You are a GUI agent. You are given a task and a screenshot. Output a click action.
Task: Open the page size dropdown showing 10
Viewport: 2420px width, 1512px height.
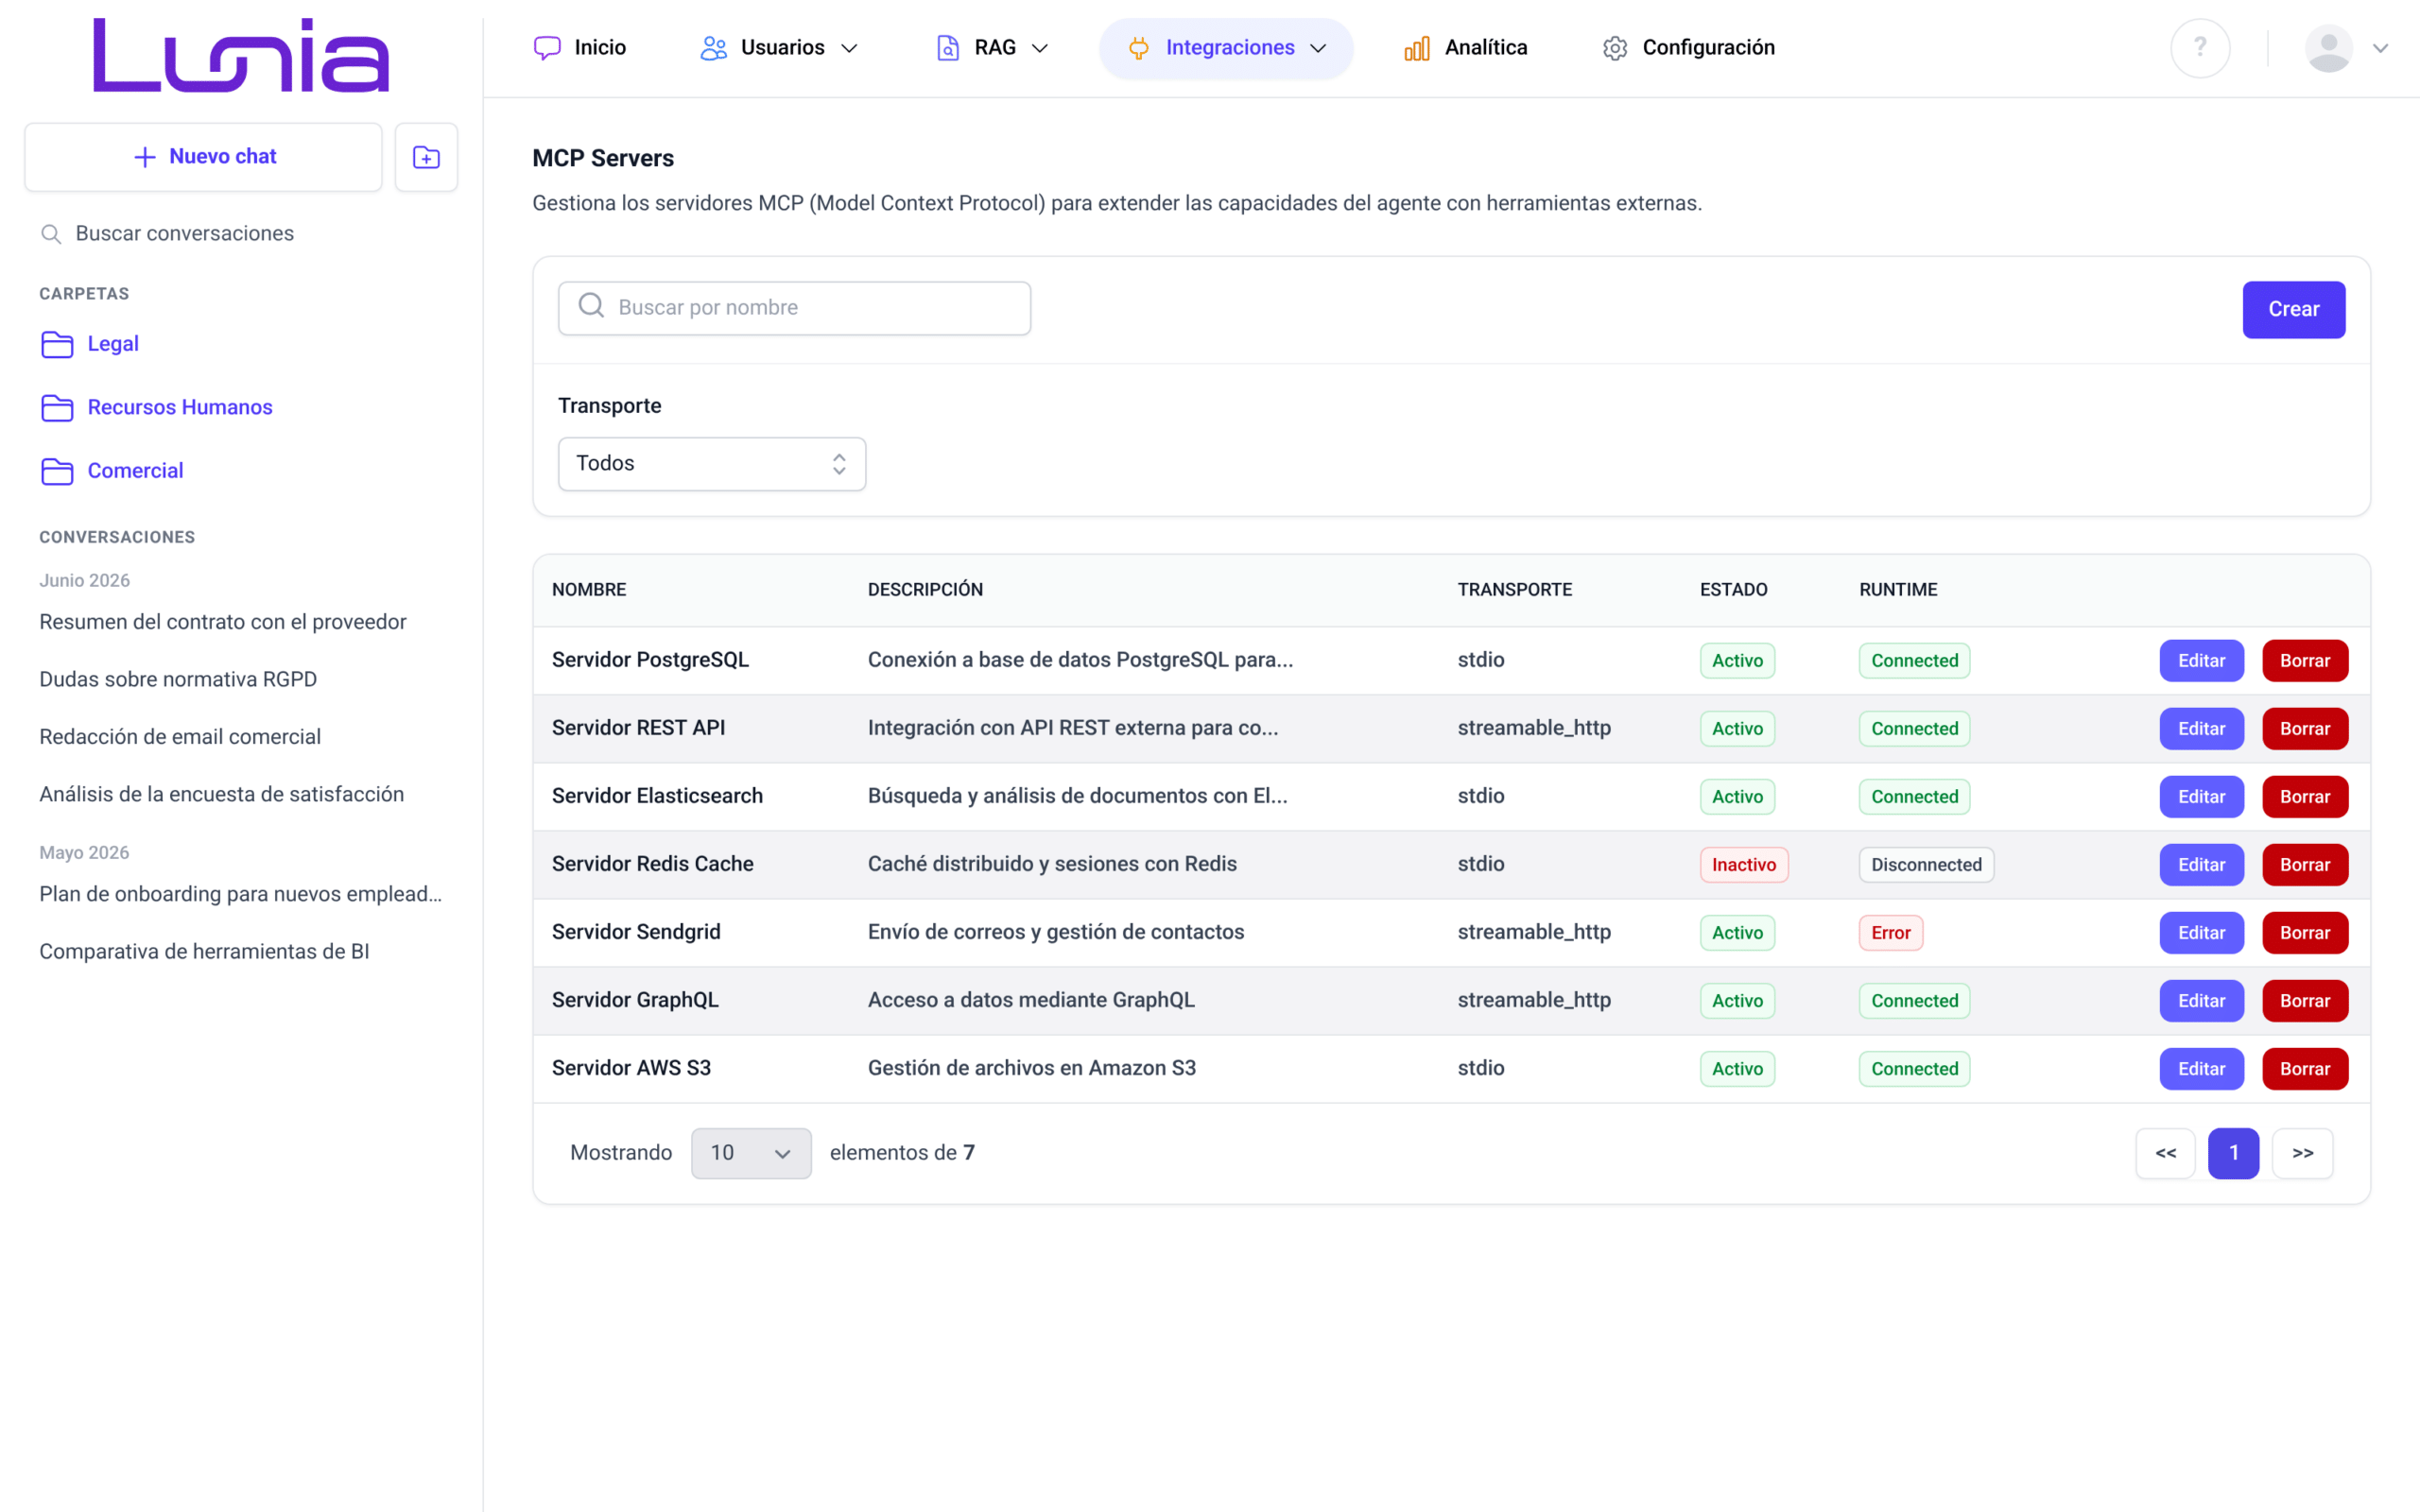[751, 1153]
